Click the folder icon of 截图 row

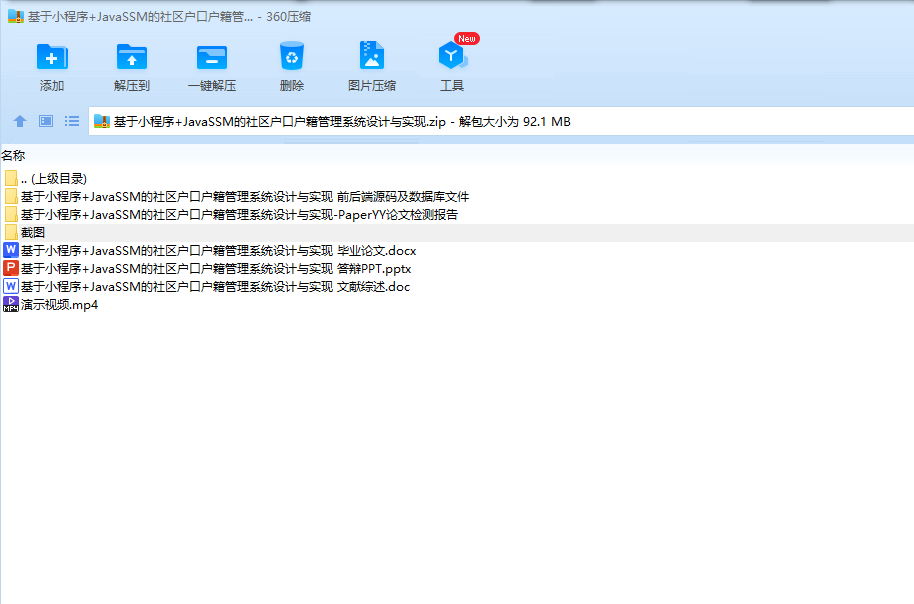[11, 232]
